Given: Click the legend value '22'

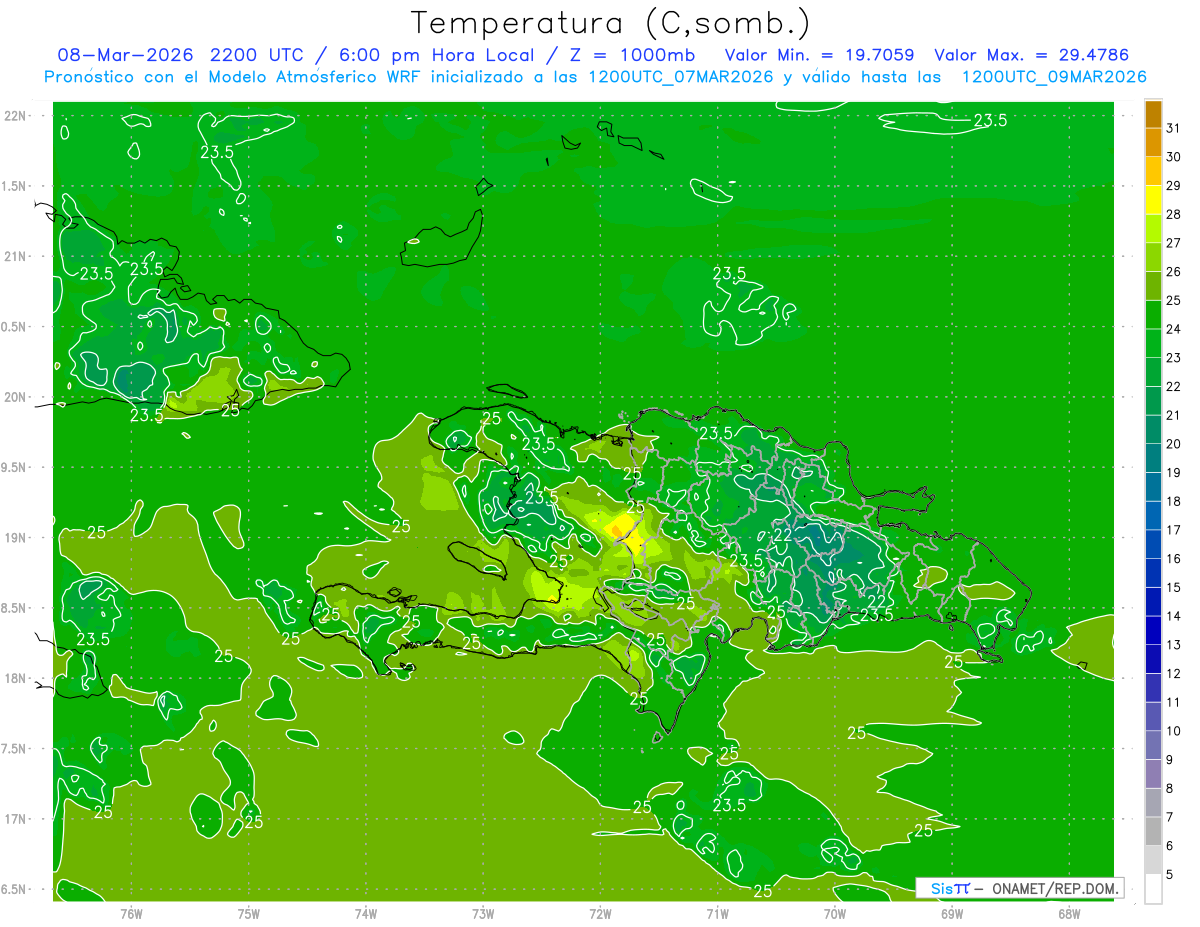Looking at the screenshot, I should (1174, 386).
